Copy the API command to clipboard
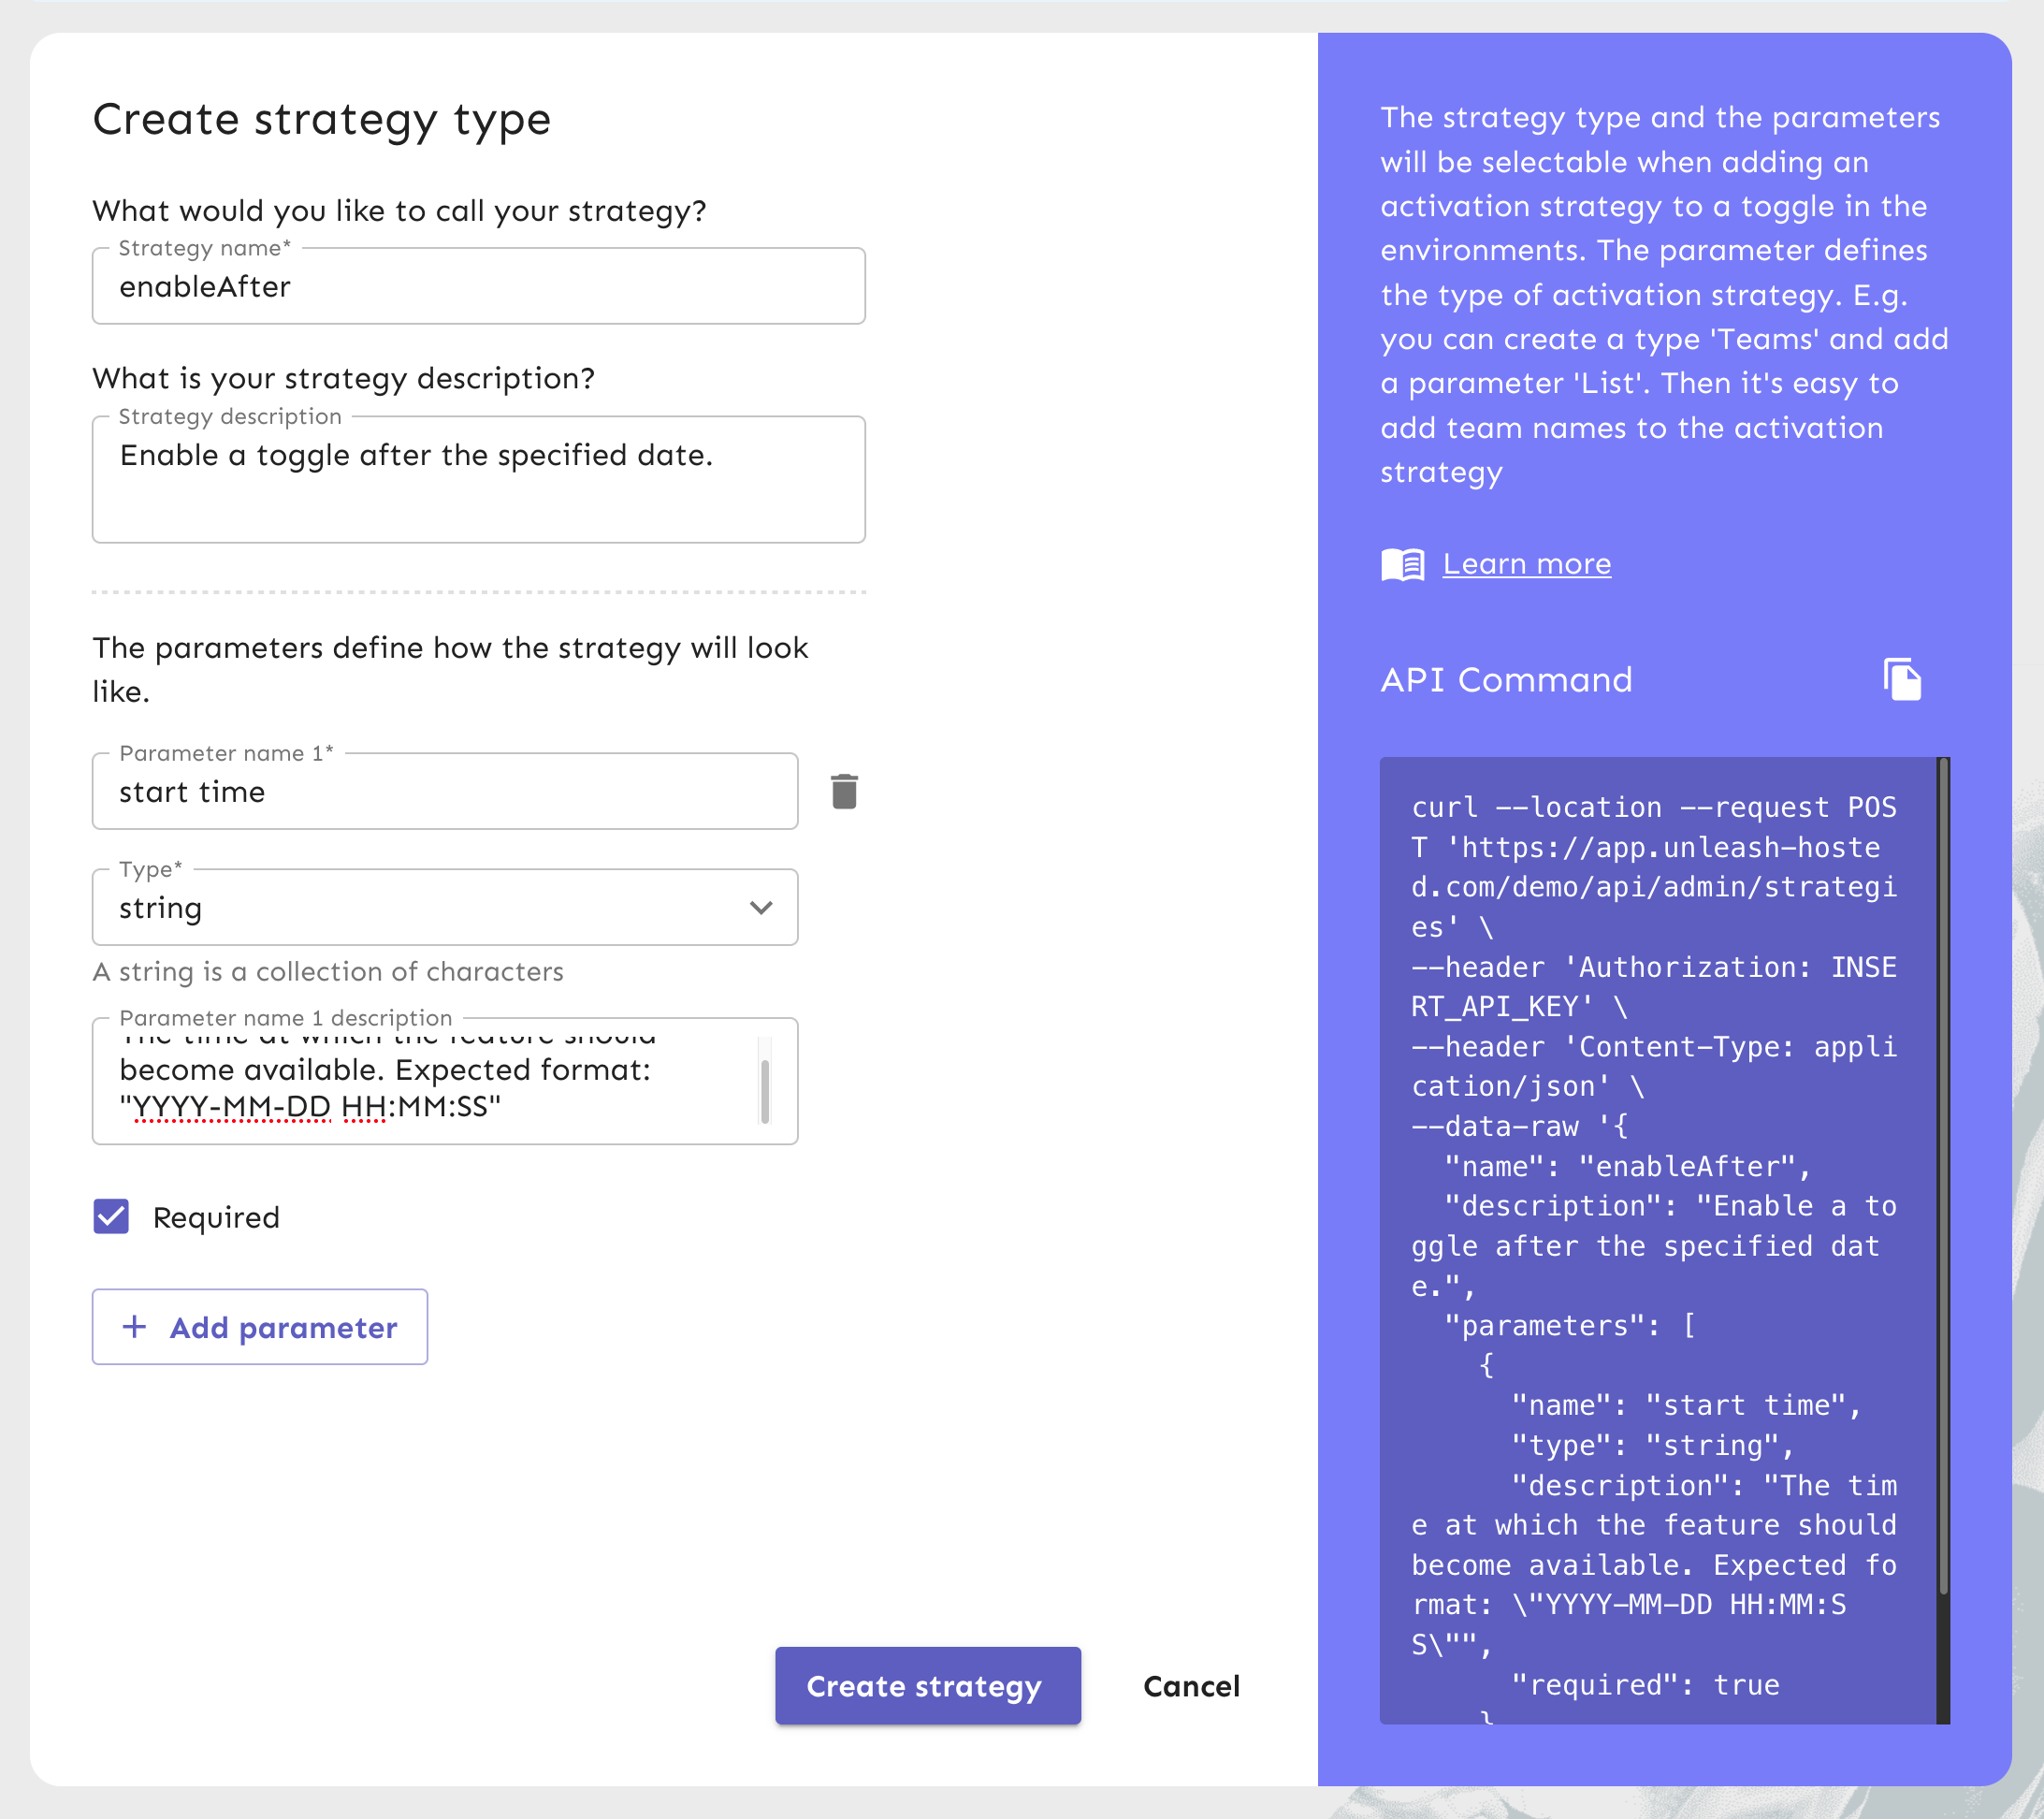2044x1819 pixels. click(x=1902, y=680)
